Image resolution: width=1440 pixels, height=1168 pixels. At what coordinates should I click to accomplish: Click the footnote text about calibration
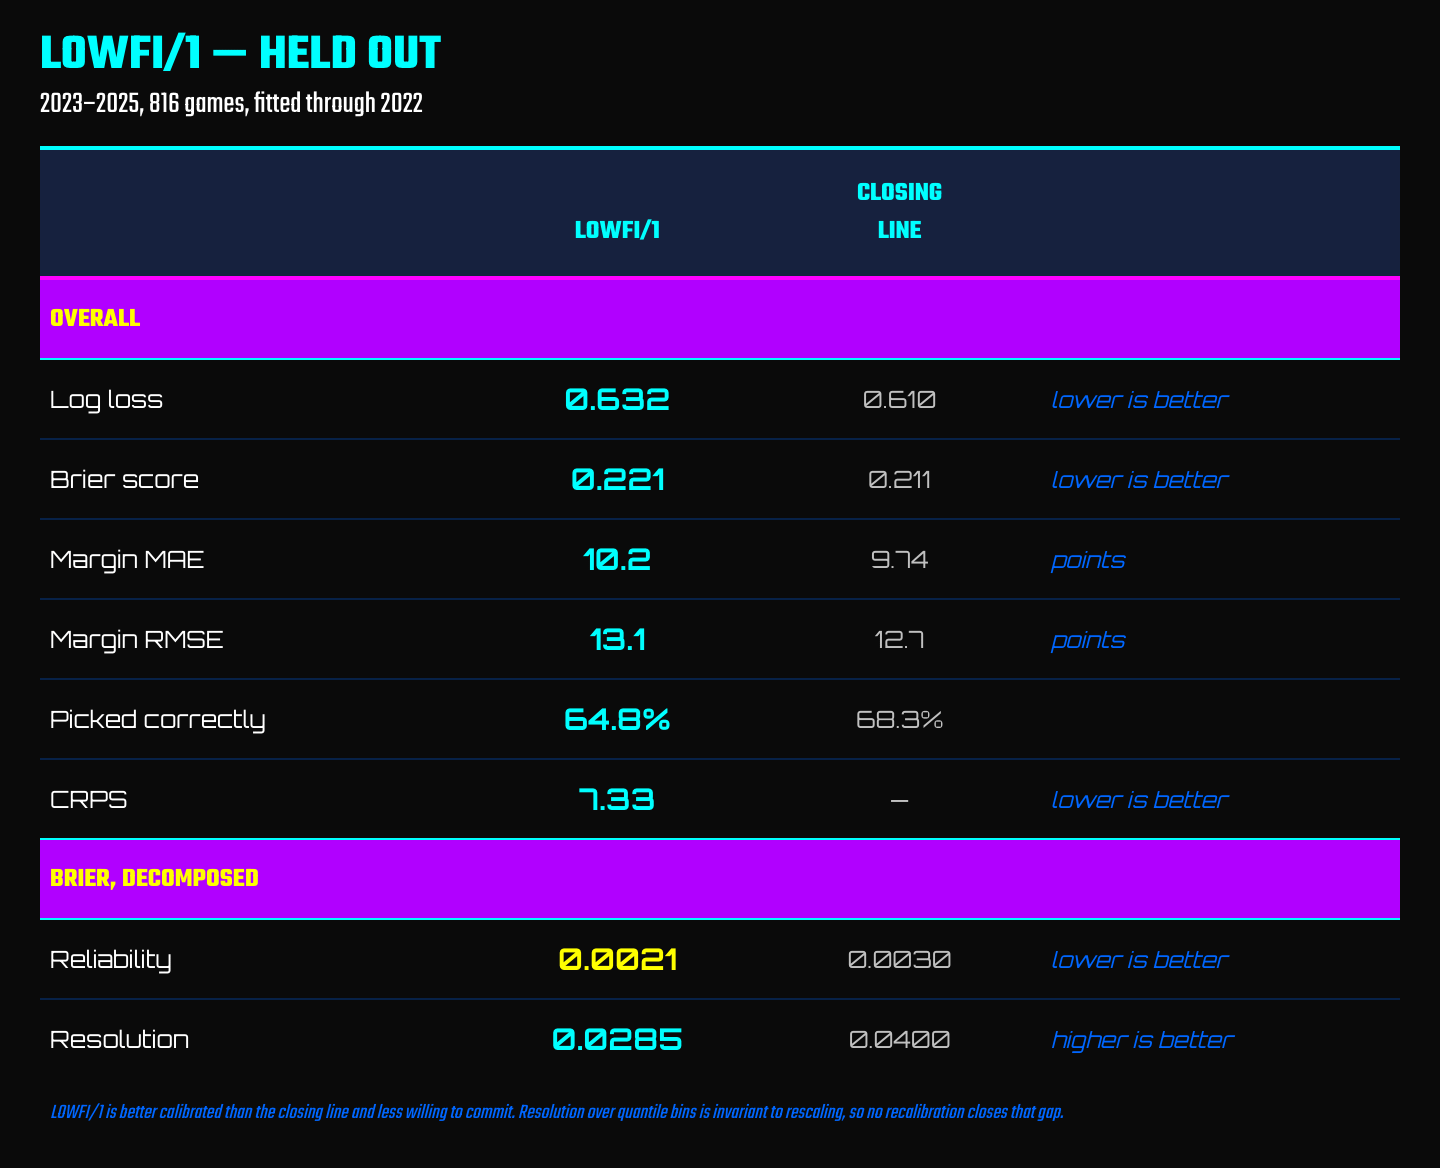[557, 1112]
